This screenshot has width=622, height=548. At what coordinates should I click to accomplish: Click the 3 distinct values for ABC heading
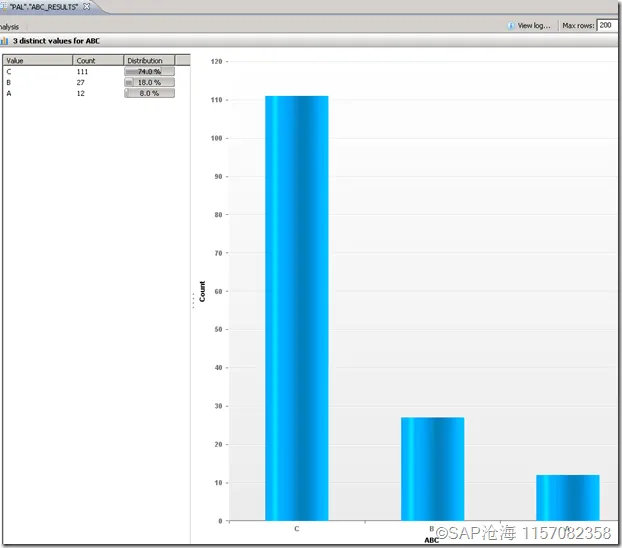coord(56,41)
